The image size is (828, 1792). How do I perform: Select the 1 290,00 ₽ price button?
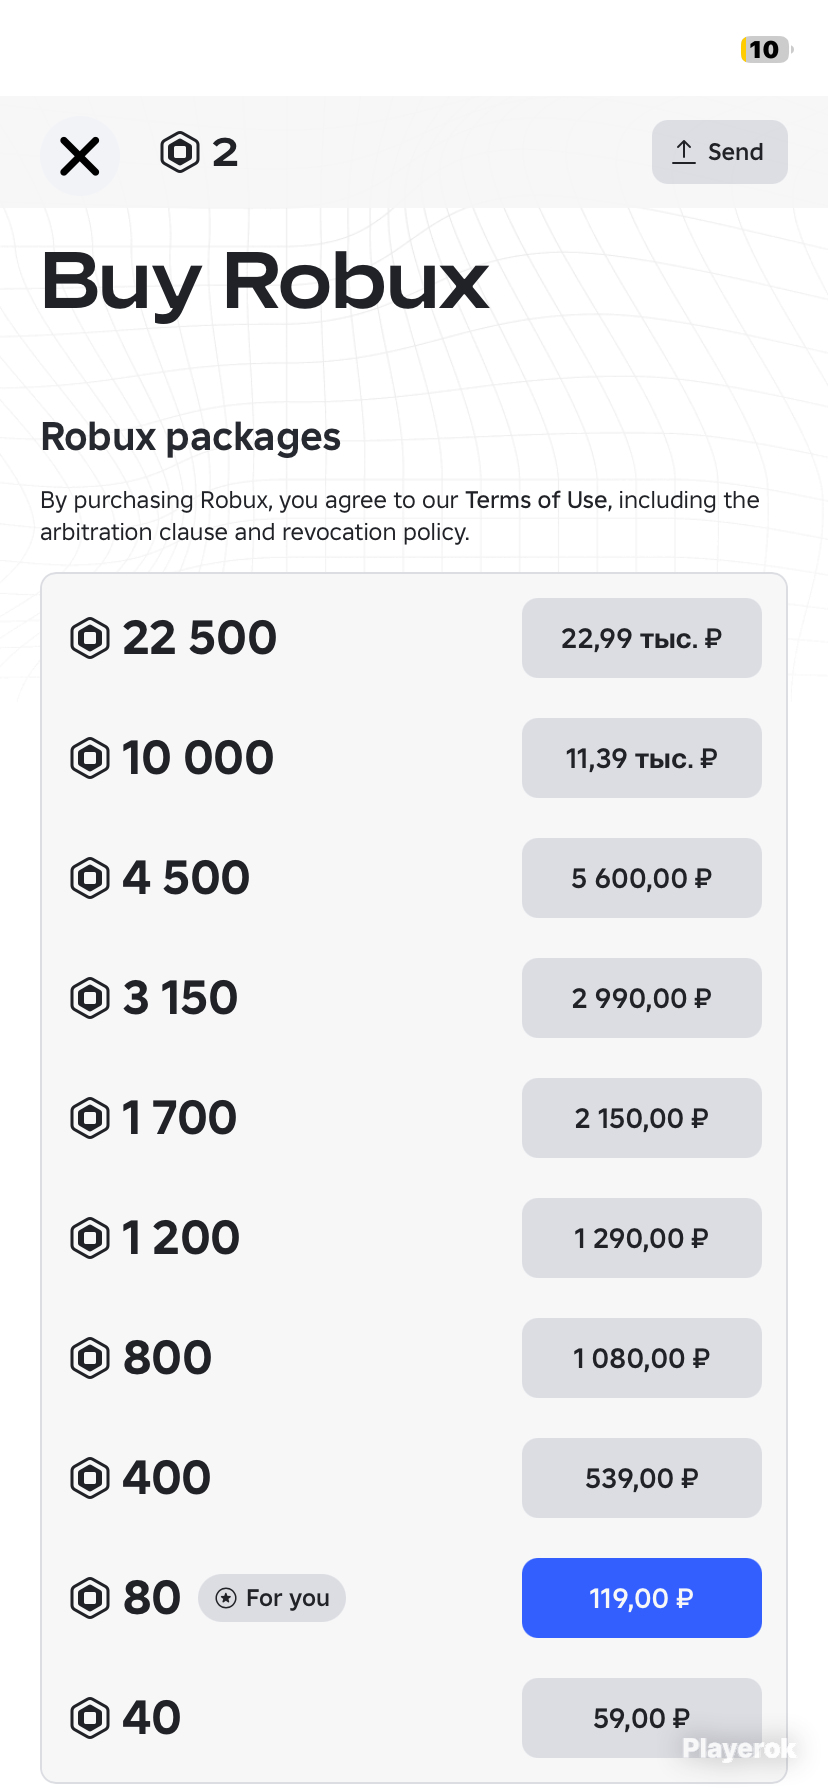pos(642,1238)
